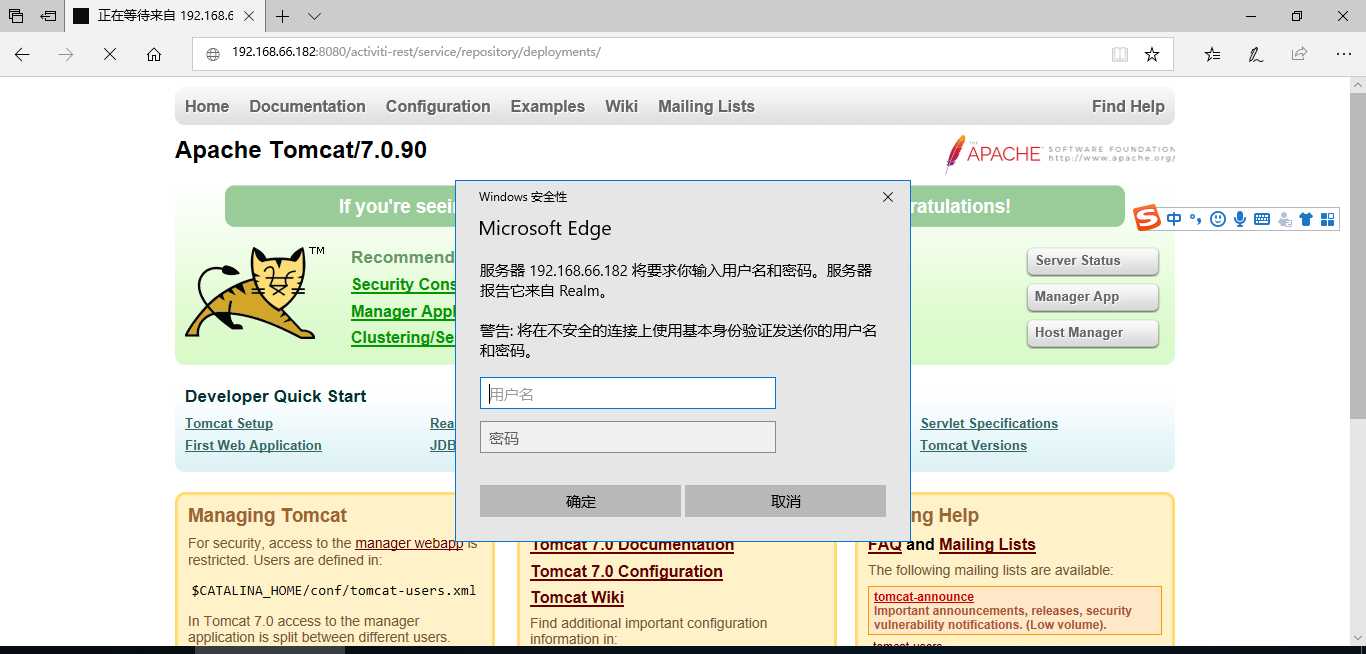
Task: Toggle Chinese/English mode 中 icon
Action: [x=1174, y=219]
